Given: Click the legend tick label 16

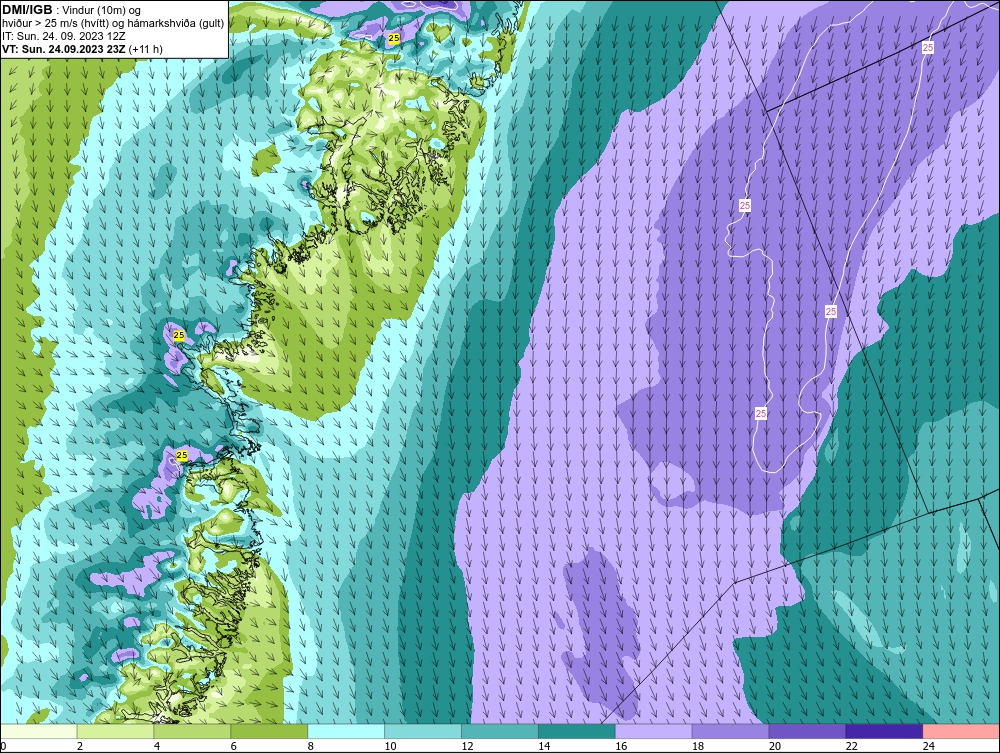Looking at the screenshot, I should point(621,746).
